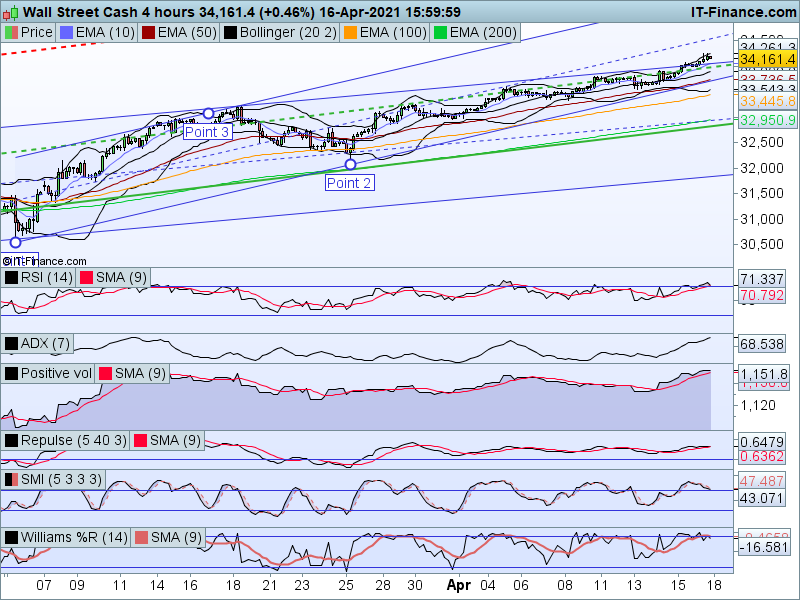Click the candlestick icon beside Wall Street Cash title
The height and width of the screenshot is (600, 800).
coord(10,12)
